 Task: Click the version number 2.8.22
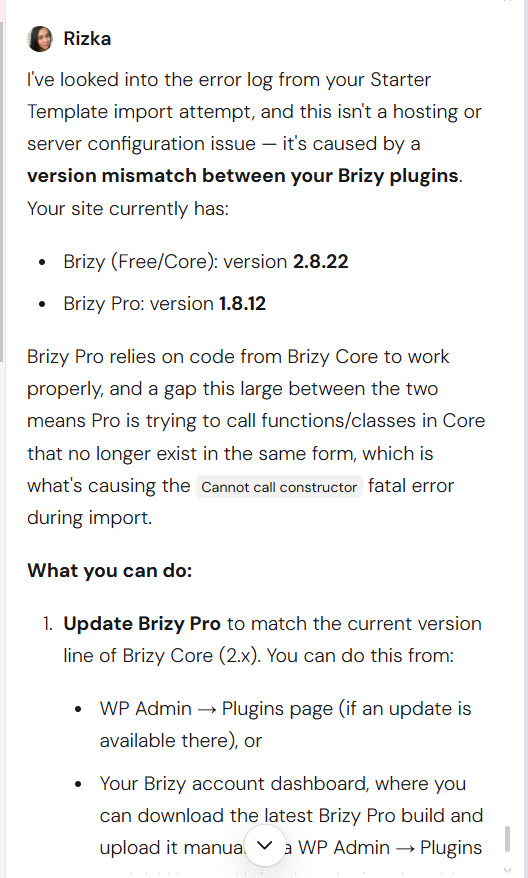pyautogui.click(x=320, y=261)
